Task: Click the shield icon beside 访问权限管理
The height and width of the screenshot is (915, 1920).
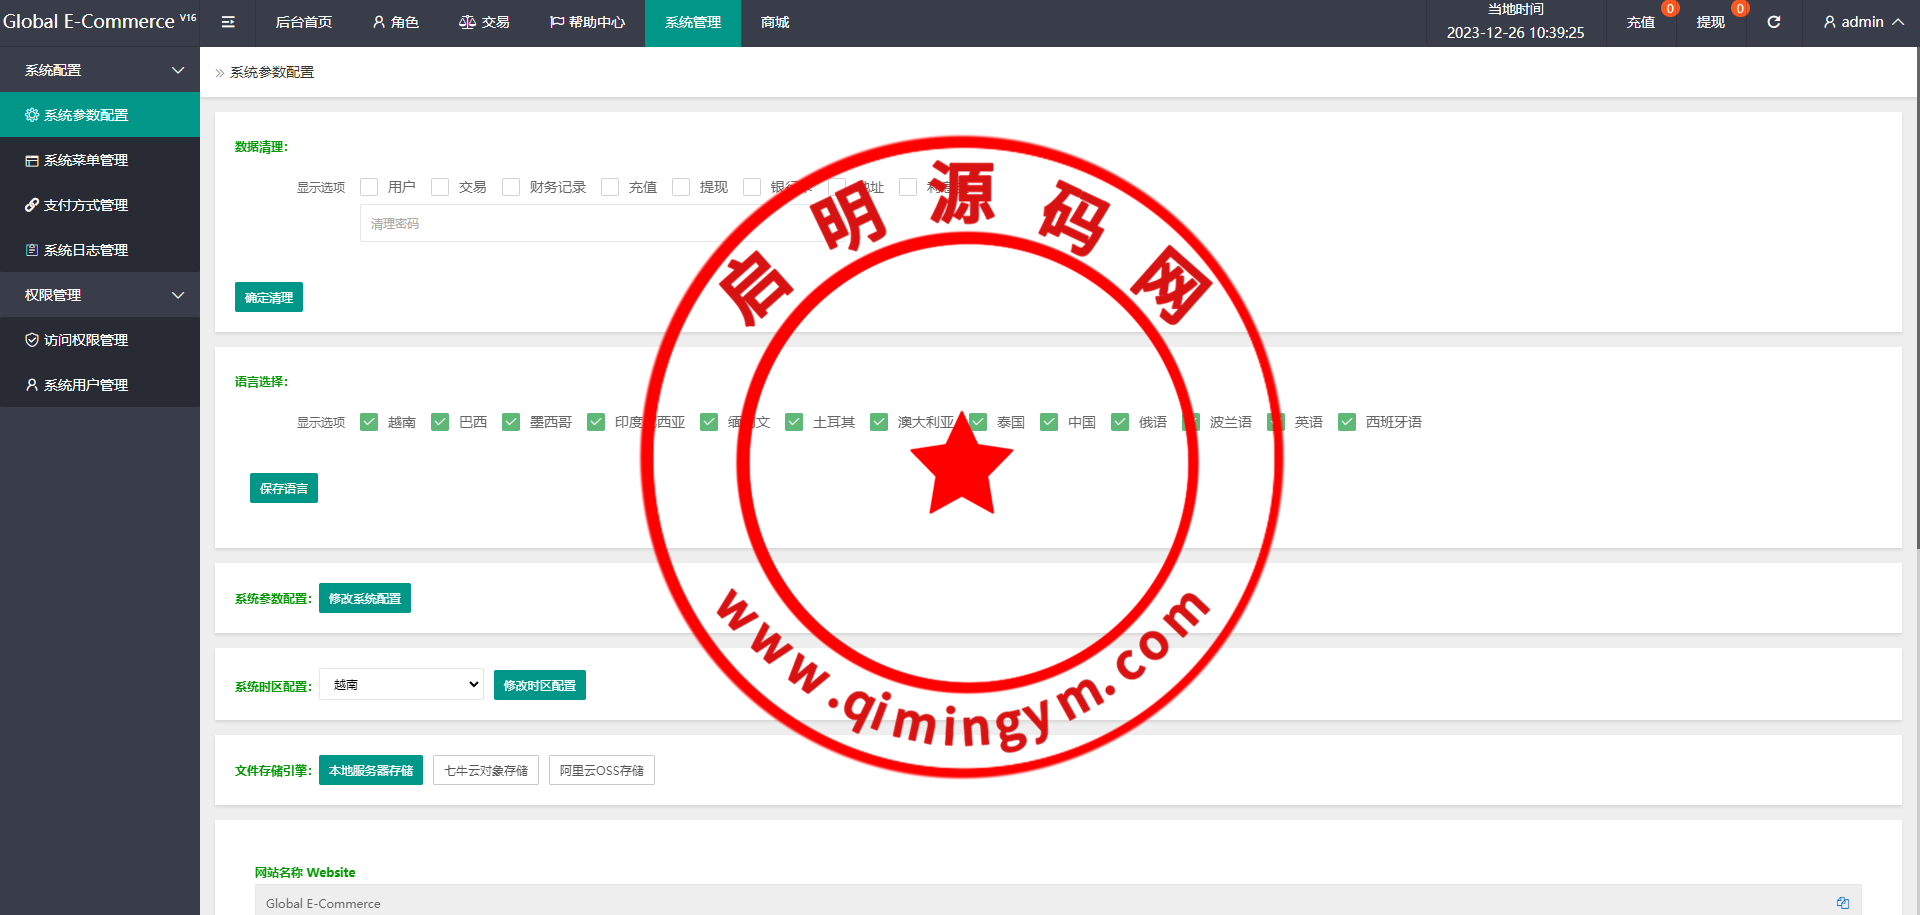Action: pyautogui.click(x=32, y=340)
